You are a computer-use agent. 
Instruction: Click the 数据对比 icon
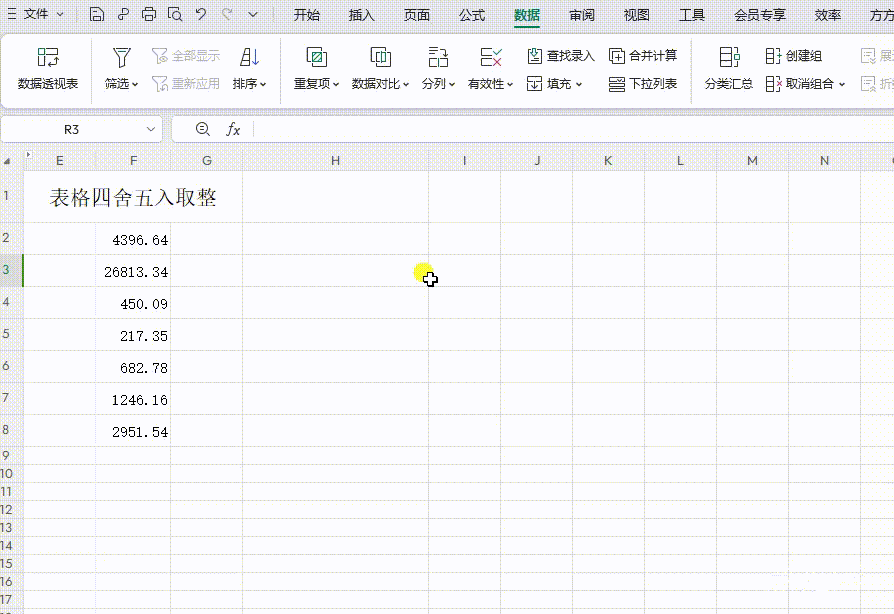[380, 57]
